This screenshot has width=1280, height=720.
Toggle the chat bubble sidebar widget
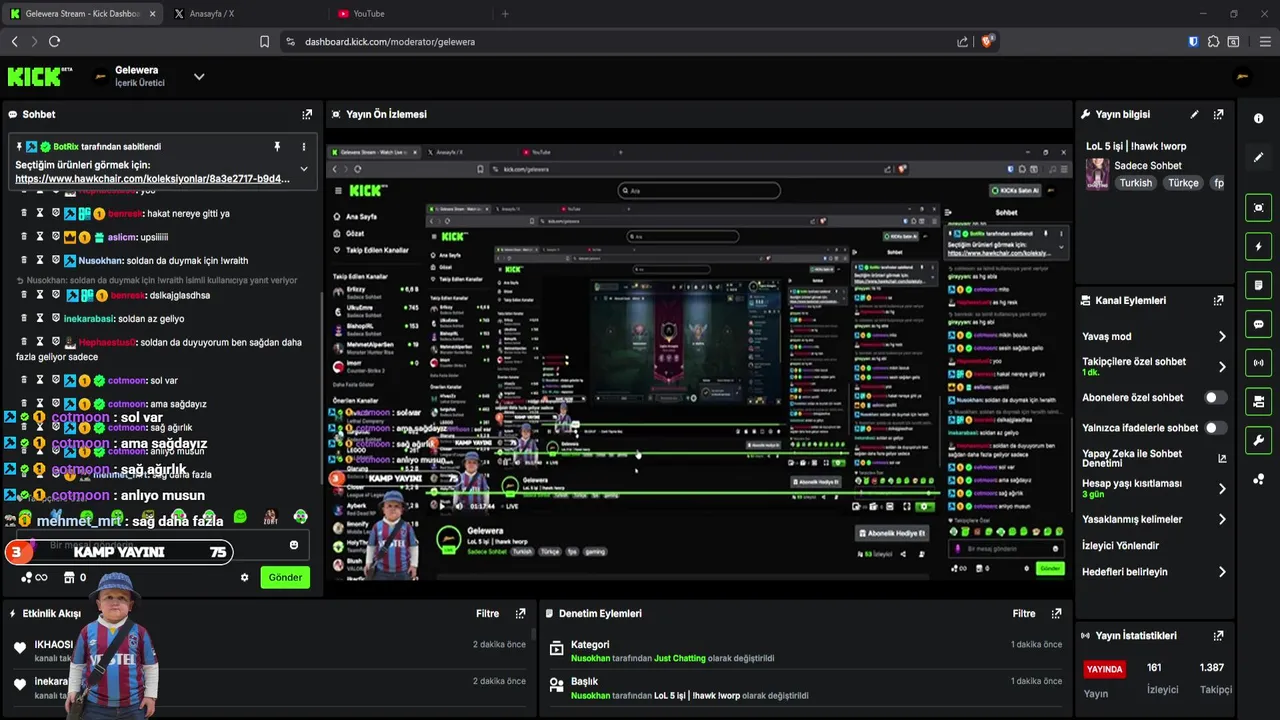pyautogui.click(x=1258, y=324)
